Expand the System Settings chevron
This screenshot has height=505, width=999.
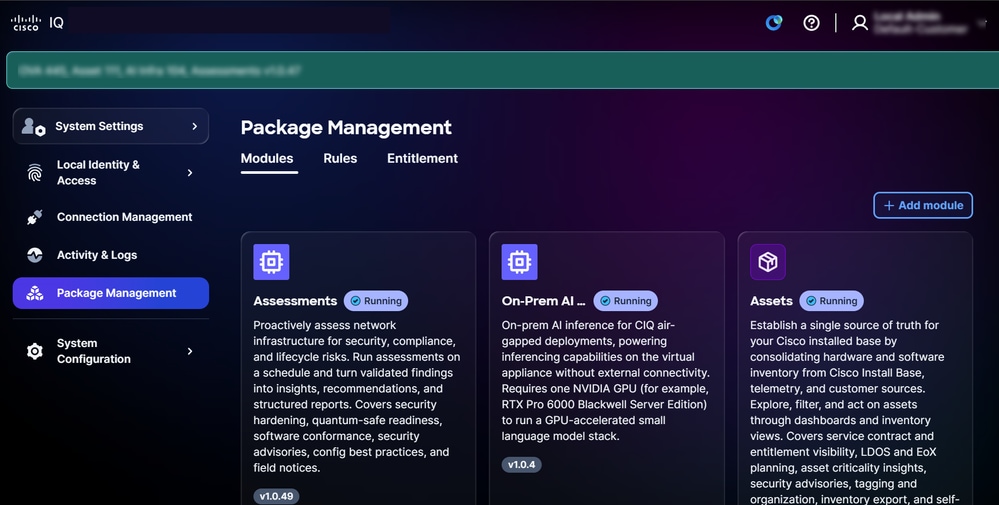pos(194,126)
